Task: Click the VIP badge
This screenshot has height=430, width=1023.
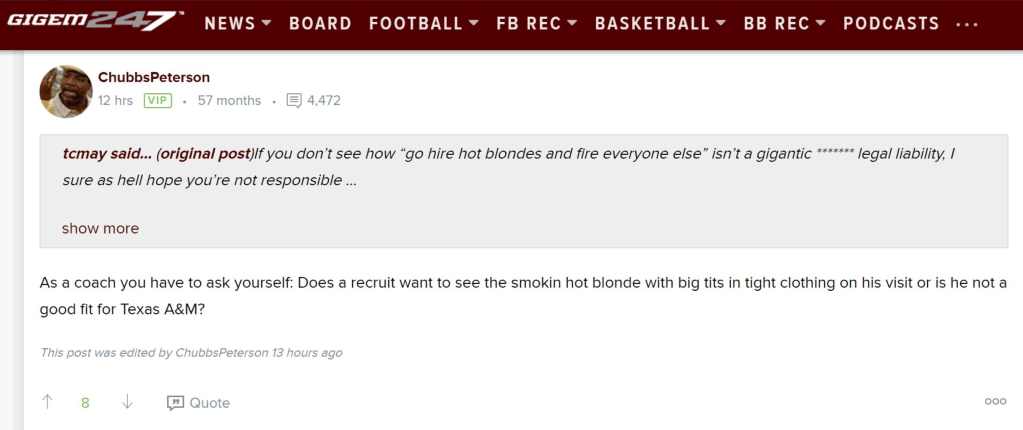Action: [157, 100]
